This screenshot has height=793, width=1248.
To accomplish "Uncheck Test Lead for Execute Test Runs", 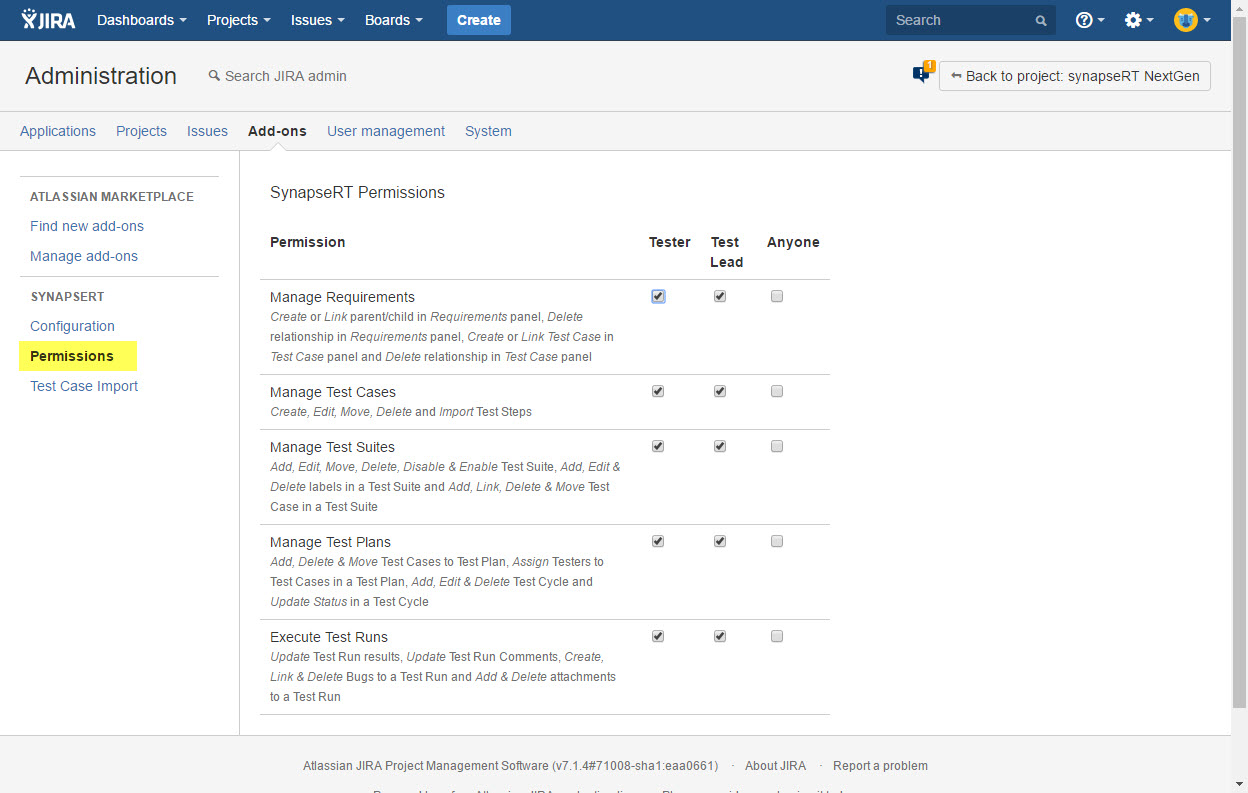I will pos(720,637).
